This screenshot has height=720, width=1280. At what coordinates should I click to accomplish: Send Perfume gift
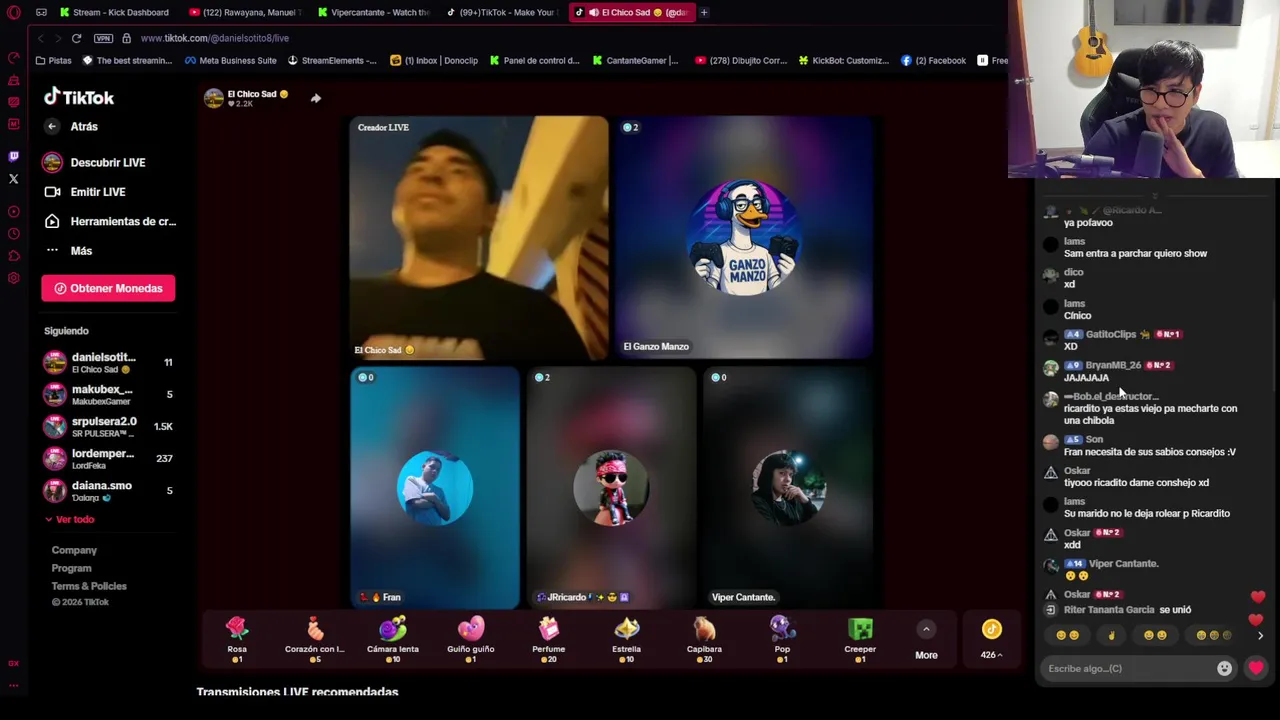549,639
